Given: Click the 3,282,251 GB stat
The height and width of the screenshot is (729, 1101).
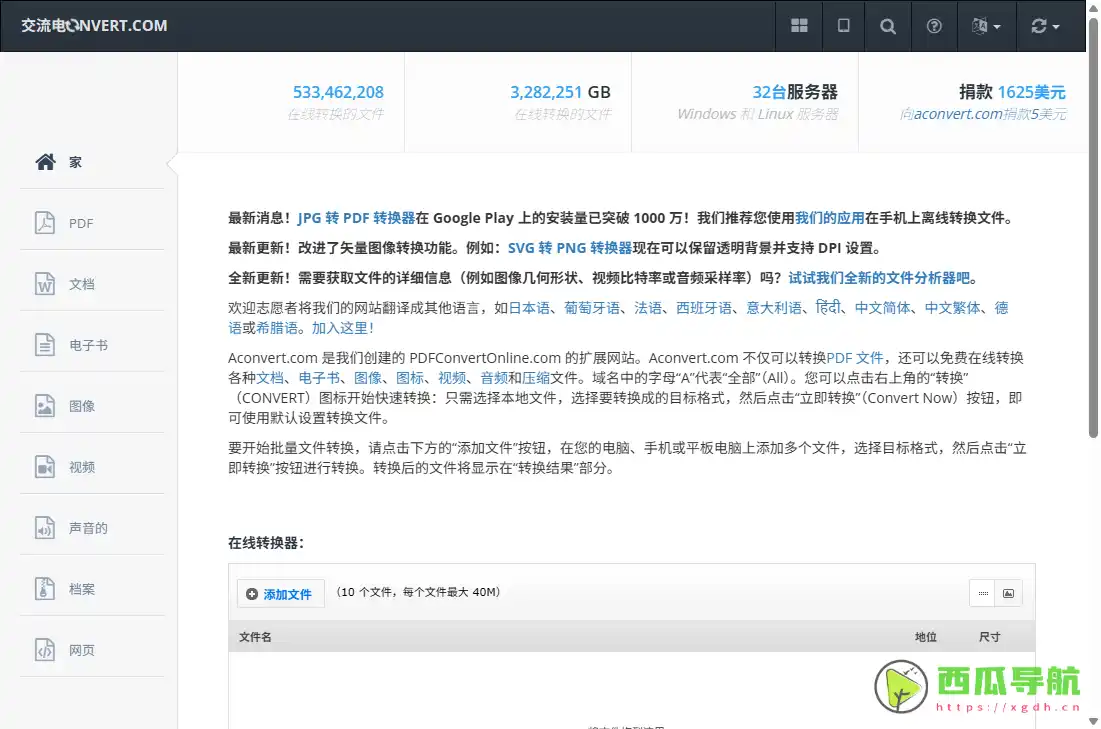Looking at the screenshot, I should point(560,92).
